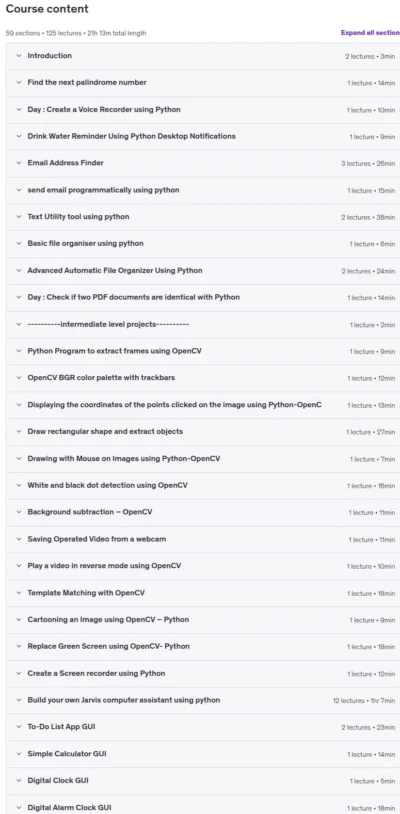
Task: Click chevron beside intermediate level projects divider
Action: click(x=19, y=324)
